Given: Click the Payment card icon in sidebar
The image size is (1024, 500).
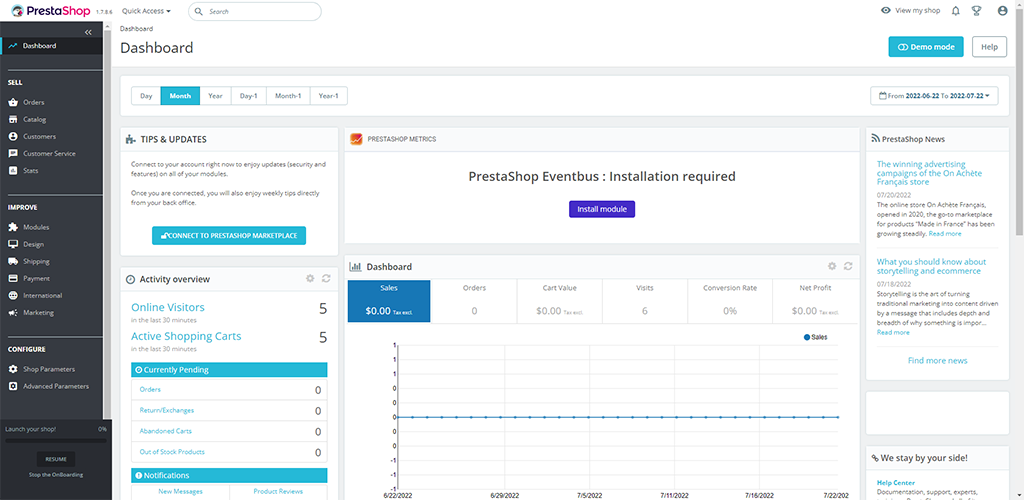Looking at the screenshot, I should pyautogui.click(x=12, y=278).
